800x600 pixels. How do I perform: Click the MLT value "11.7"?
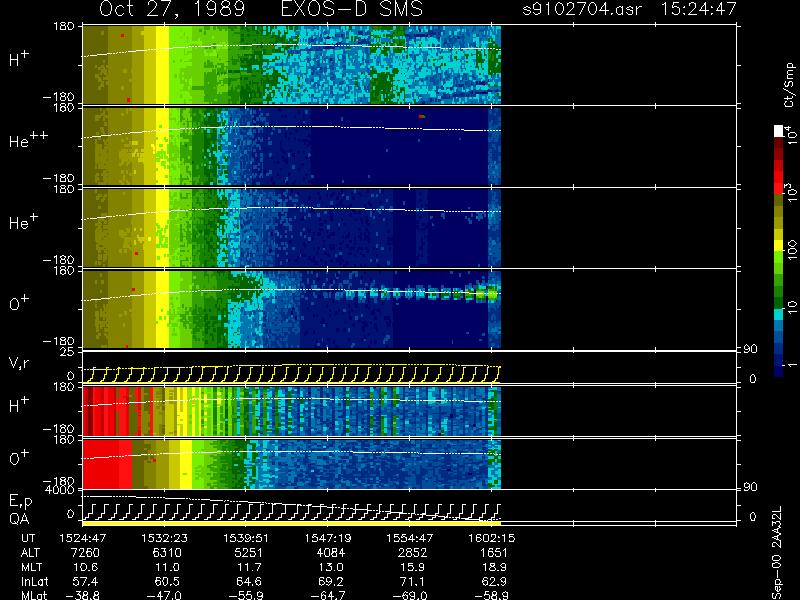[251, 567]
